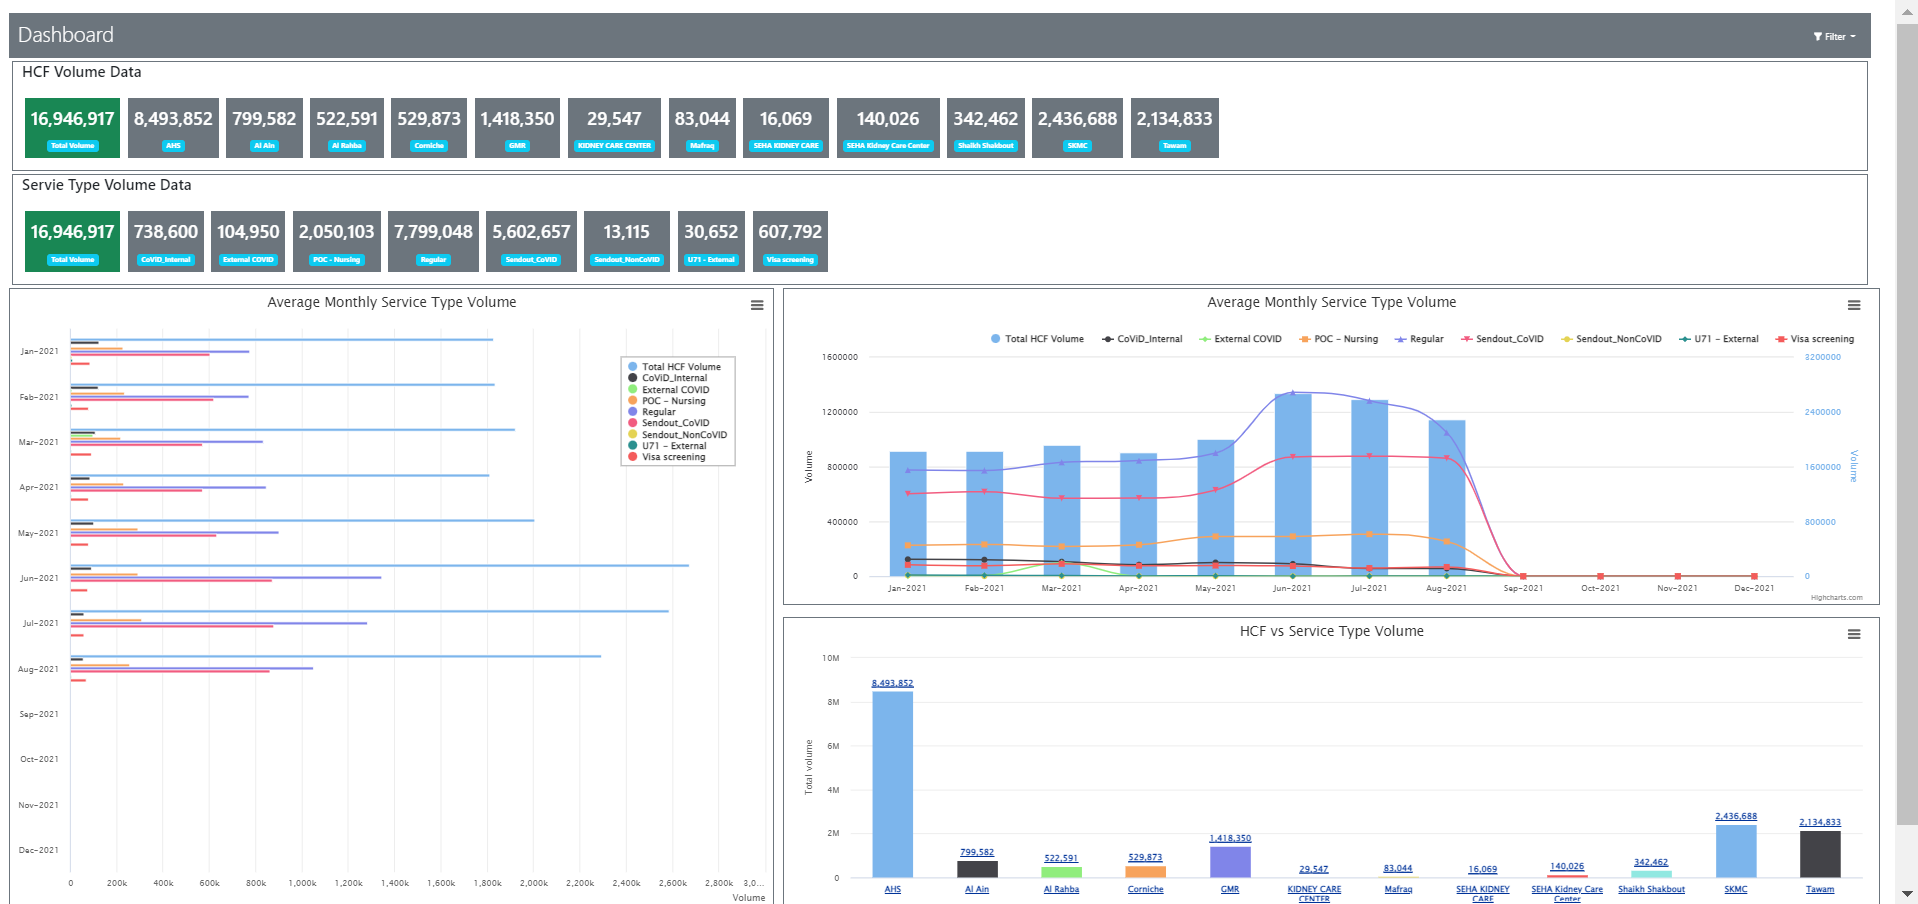The width and height of the screenshot is (1918, 904).
Task: Select the Tawam volume tile
Action: [x=1174, y=128]
